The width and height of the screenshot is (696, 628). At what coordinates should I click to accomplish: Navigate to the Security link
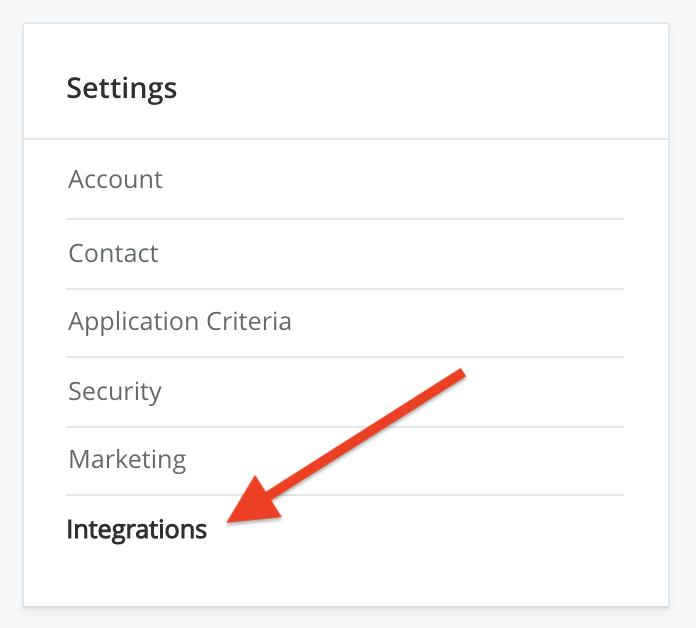tap(115, 391)
